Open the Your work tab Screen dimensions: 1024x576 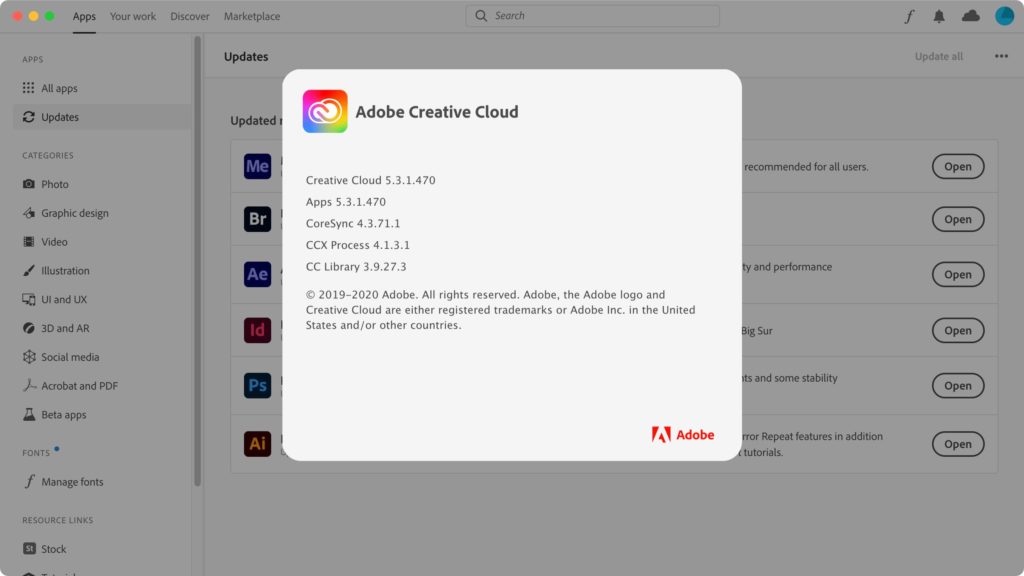pyautogui.click(x=133, y=16)
